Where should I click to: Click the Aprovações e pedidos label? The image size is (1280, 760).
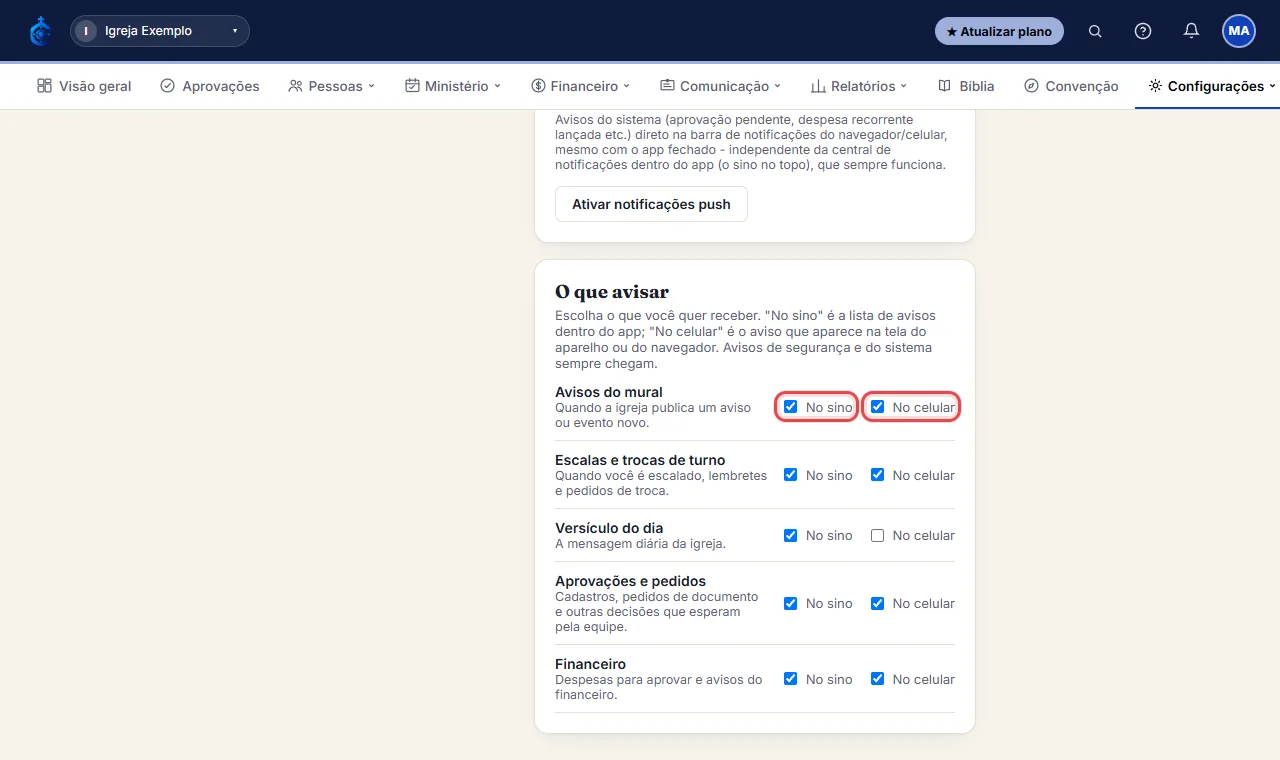pyautogui.click(x=630, y=581)
